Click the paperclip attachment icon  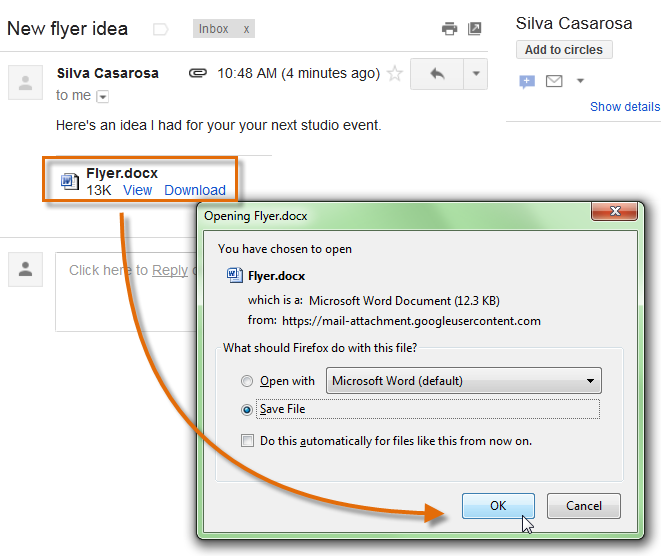pyautogui.click(x=198, y=73)
